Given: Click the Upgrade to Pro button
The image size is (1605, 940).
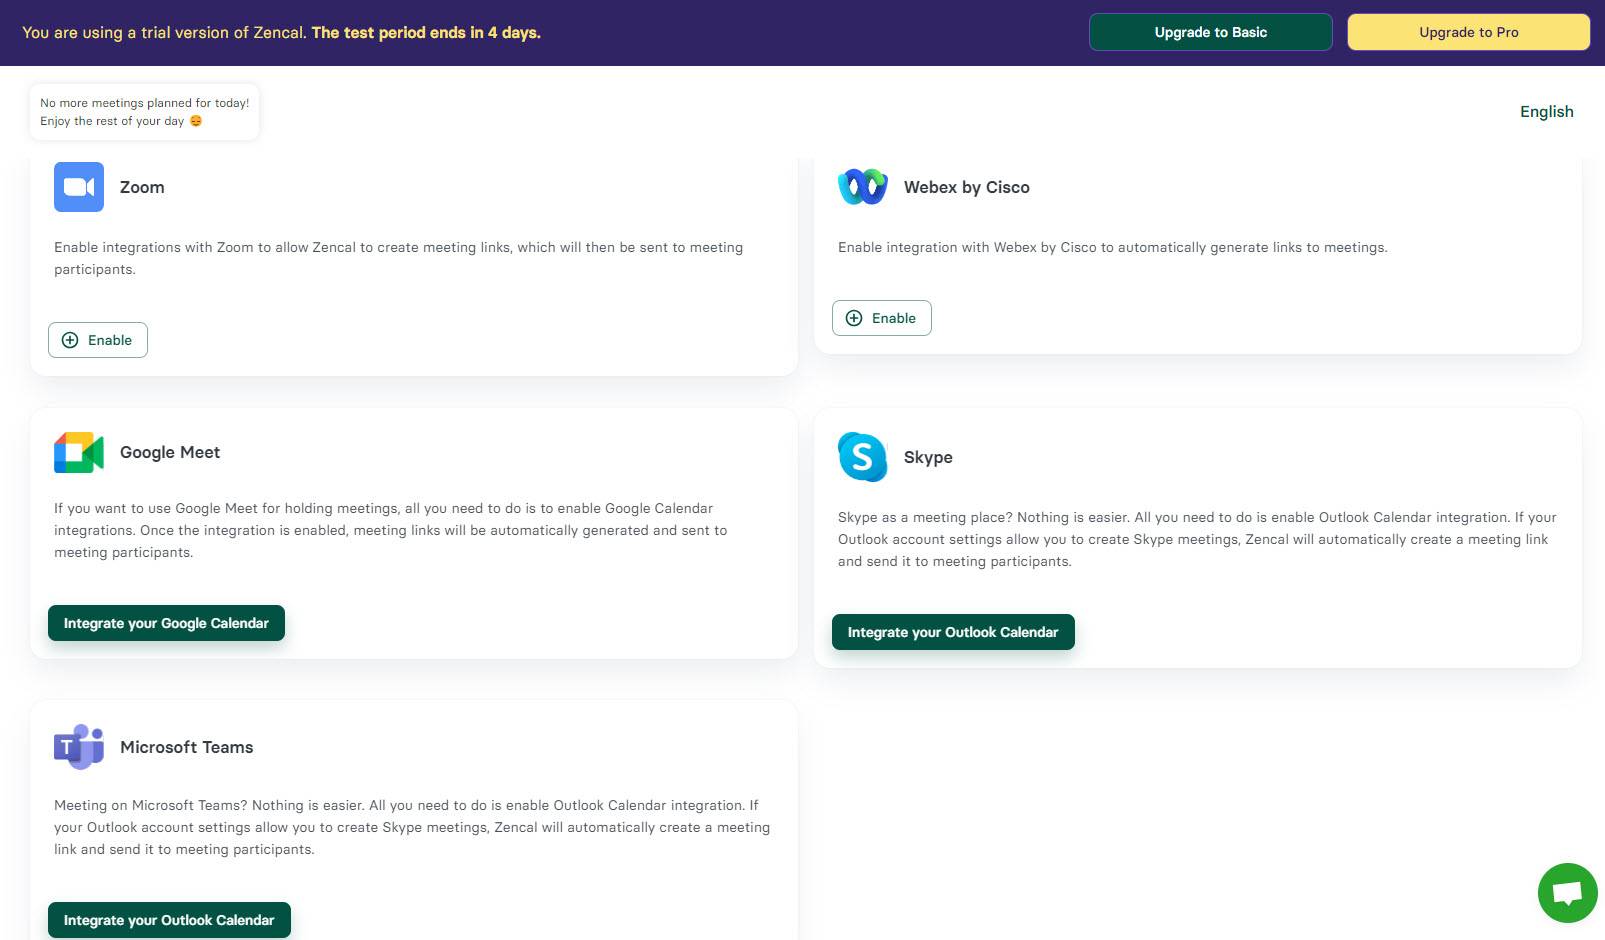Looking at the screenshot, I should (x=1468, y=31).
